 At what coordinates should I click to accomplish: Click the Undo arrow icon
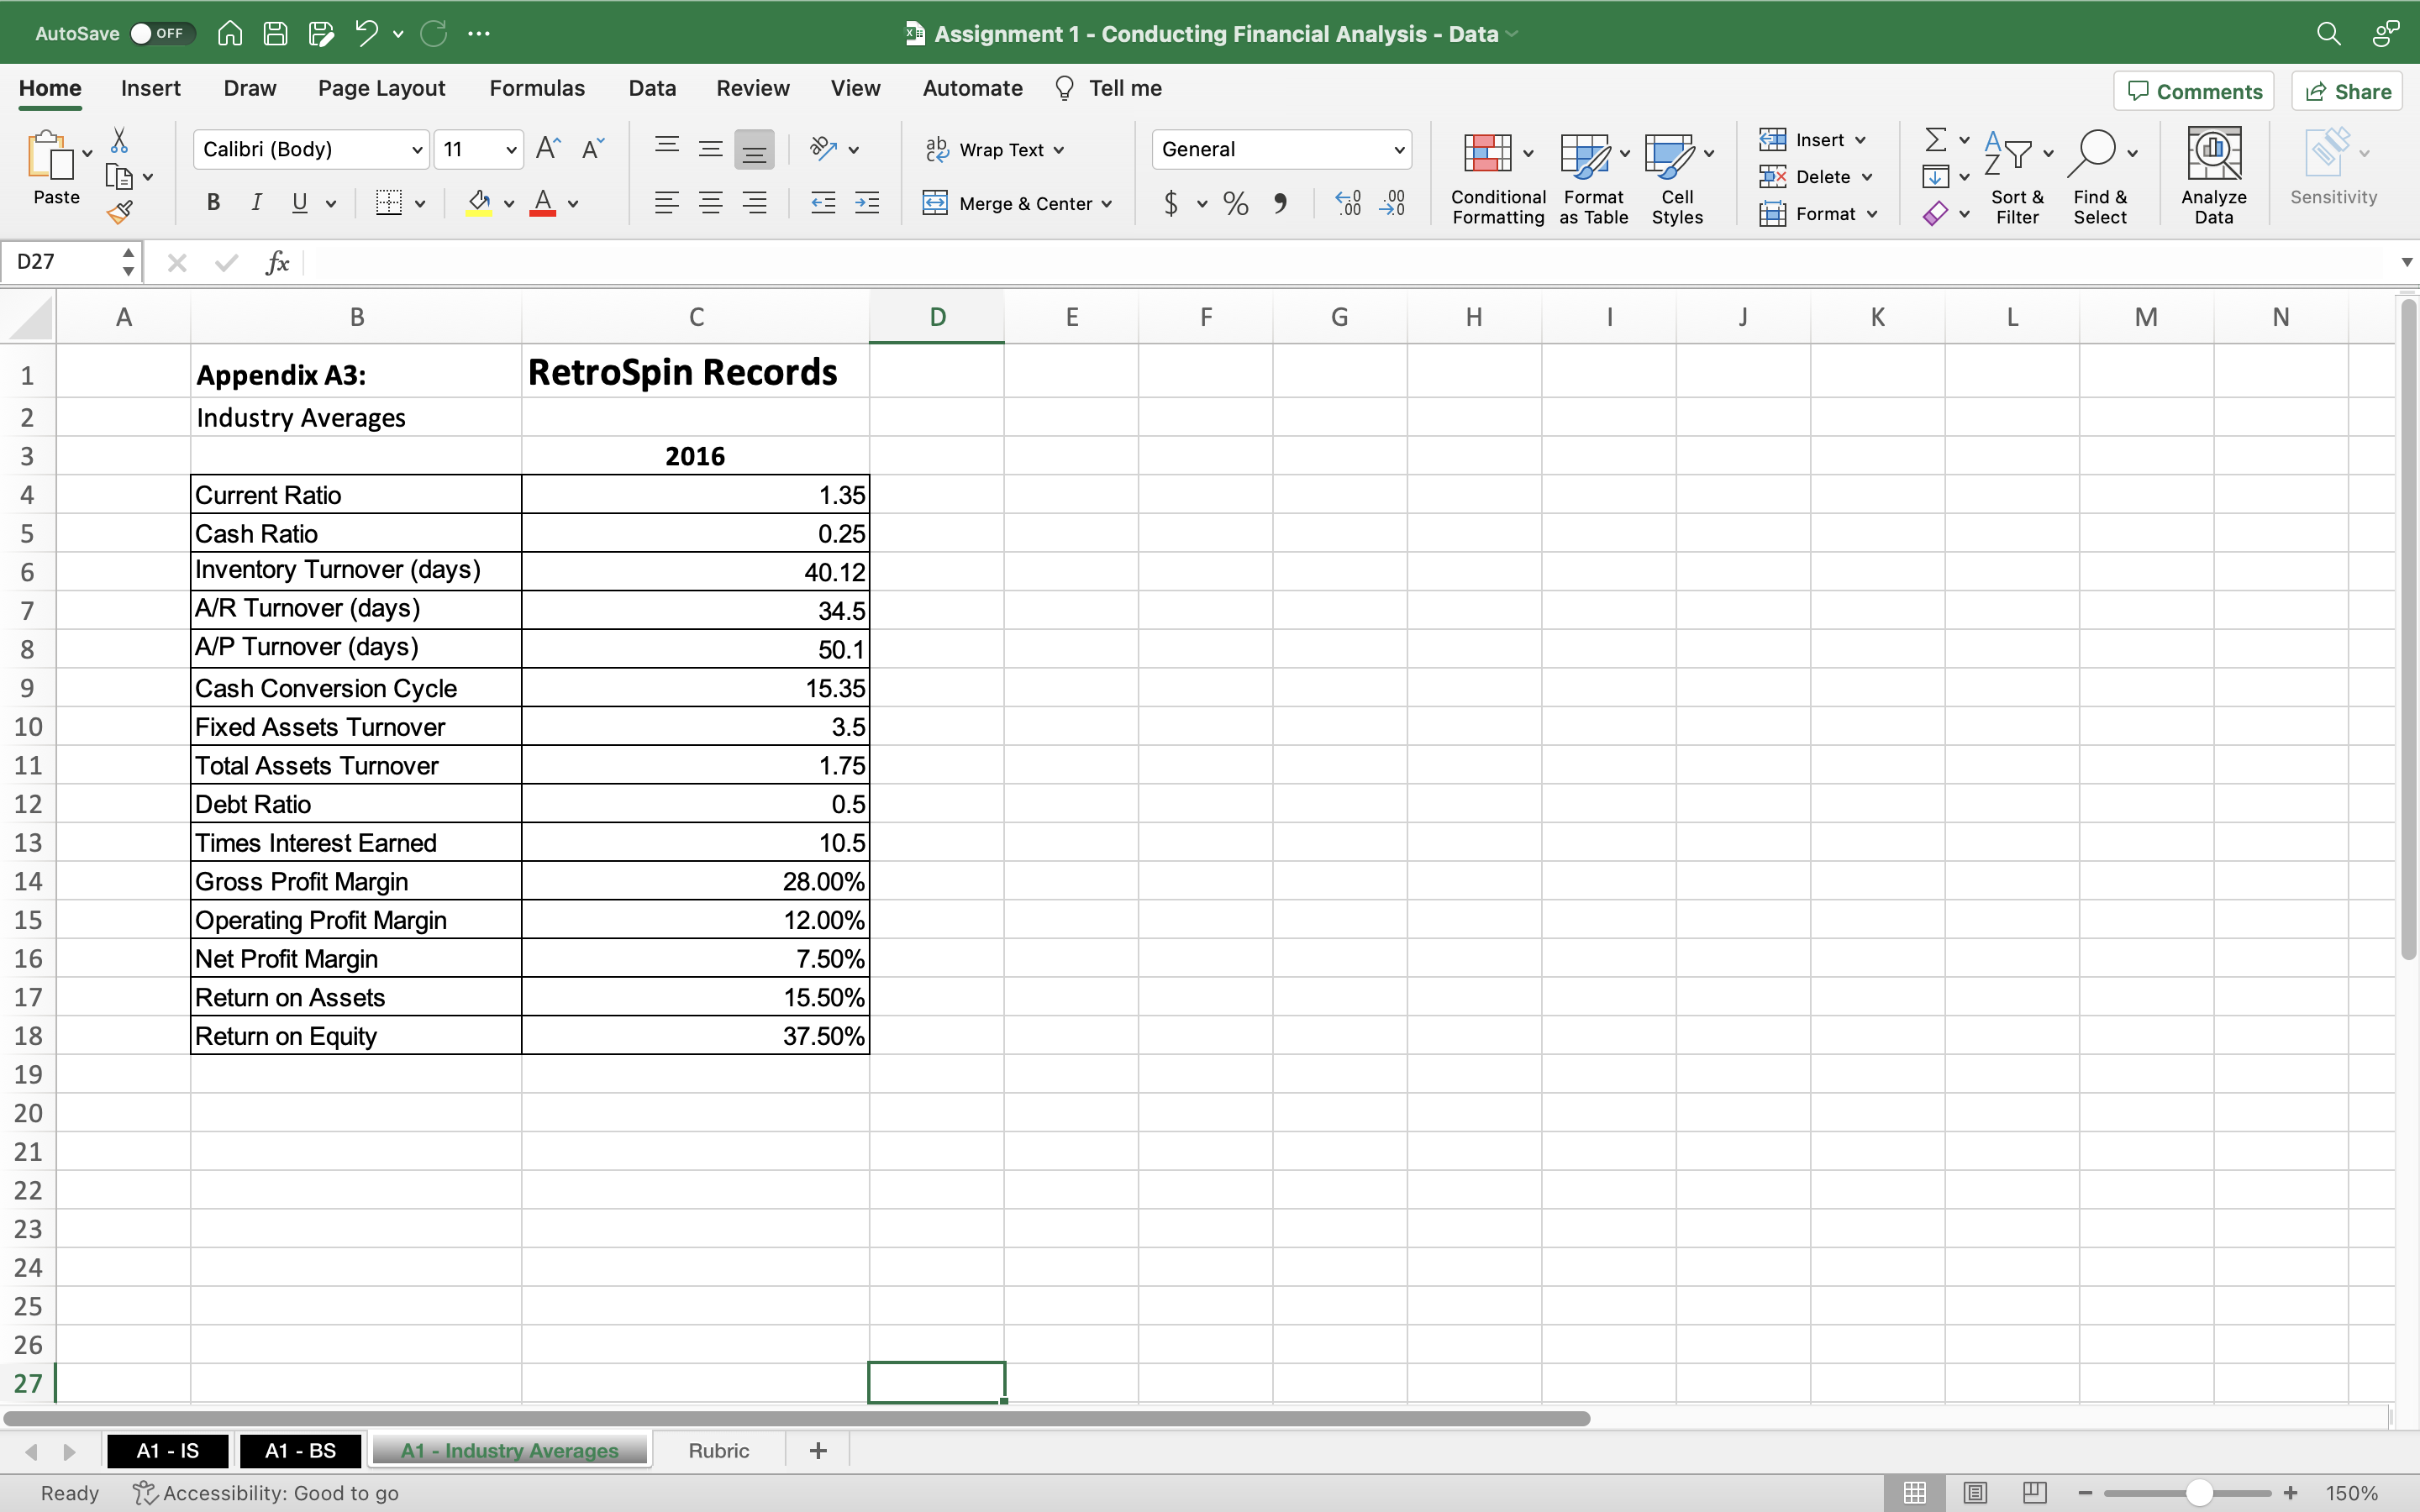[366, 33]
